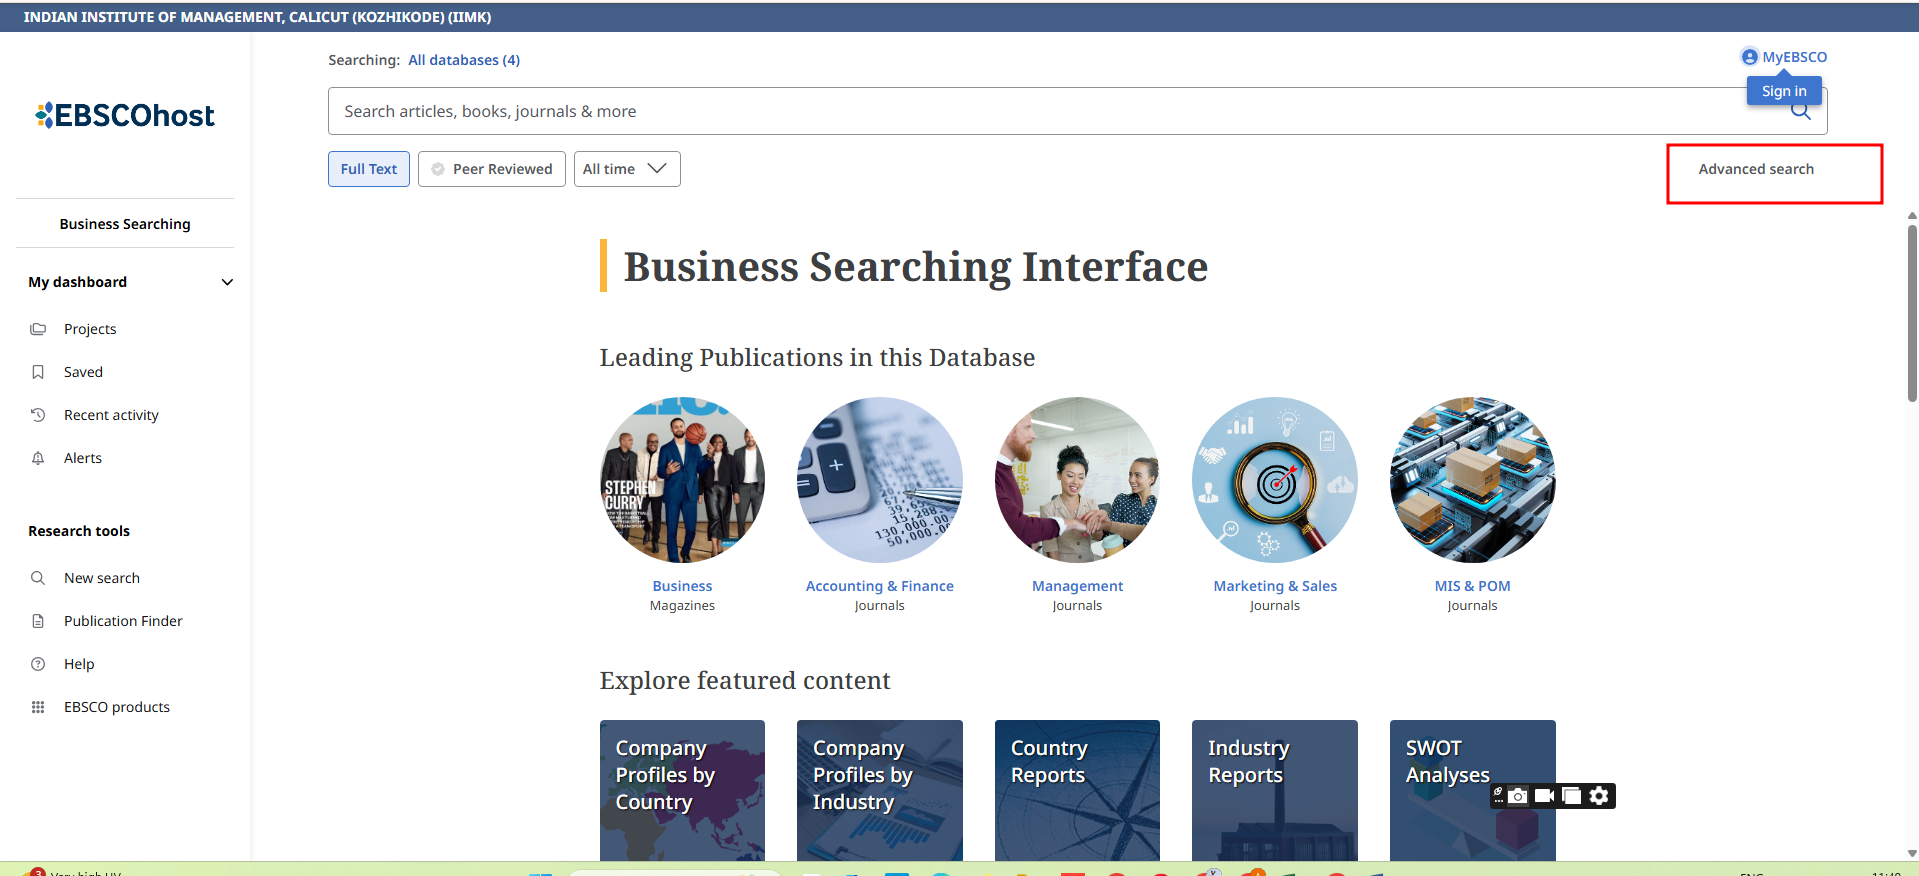Viewport: 1919px width, 876px height.
Task: Click the video recorder icon
Action: [1544, 796]
